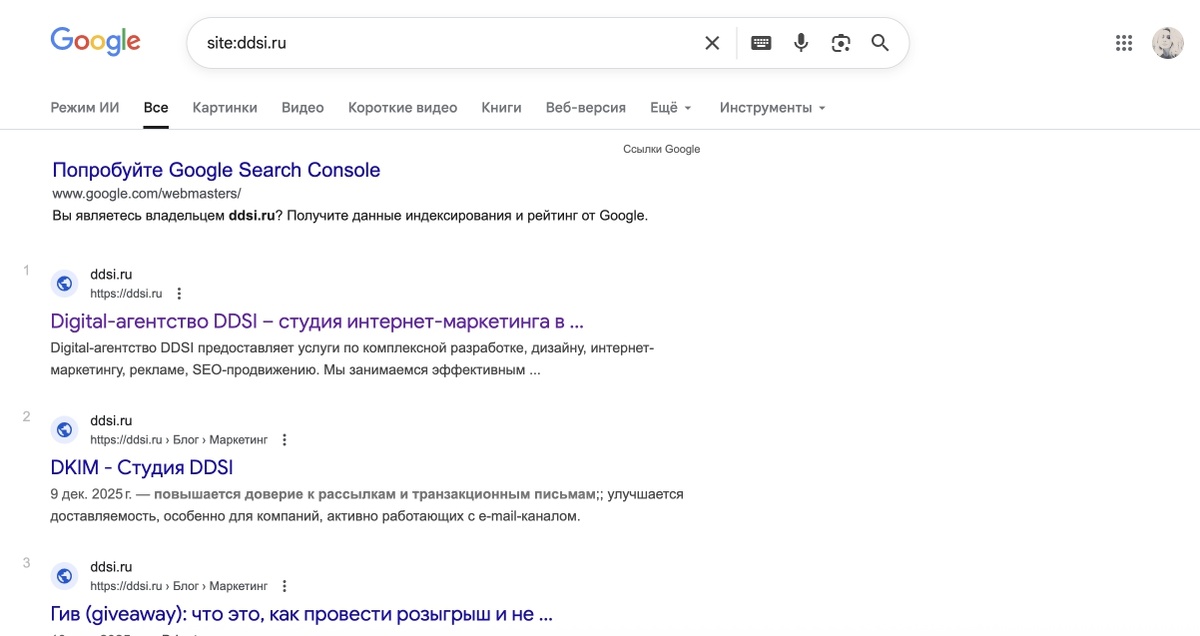The width and height of the screenshot is (1200, 636).
Task: Open the 'Попробуйте Google Search Console' link
Action: (217, 170)
